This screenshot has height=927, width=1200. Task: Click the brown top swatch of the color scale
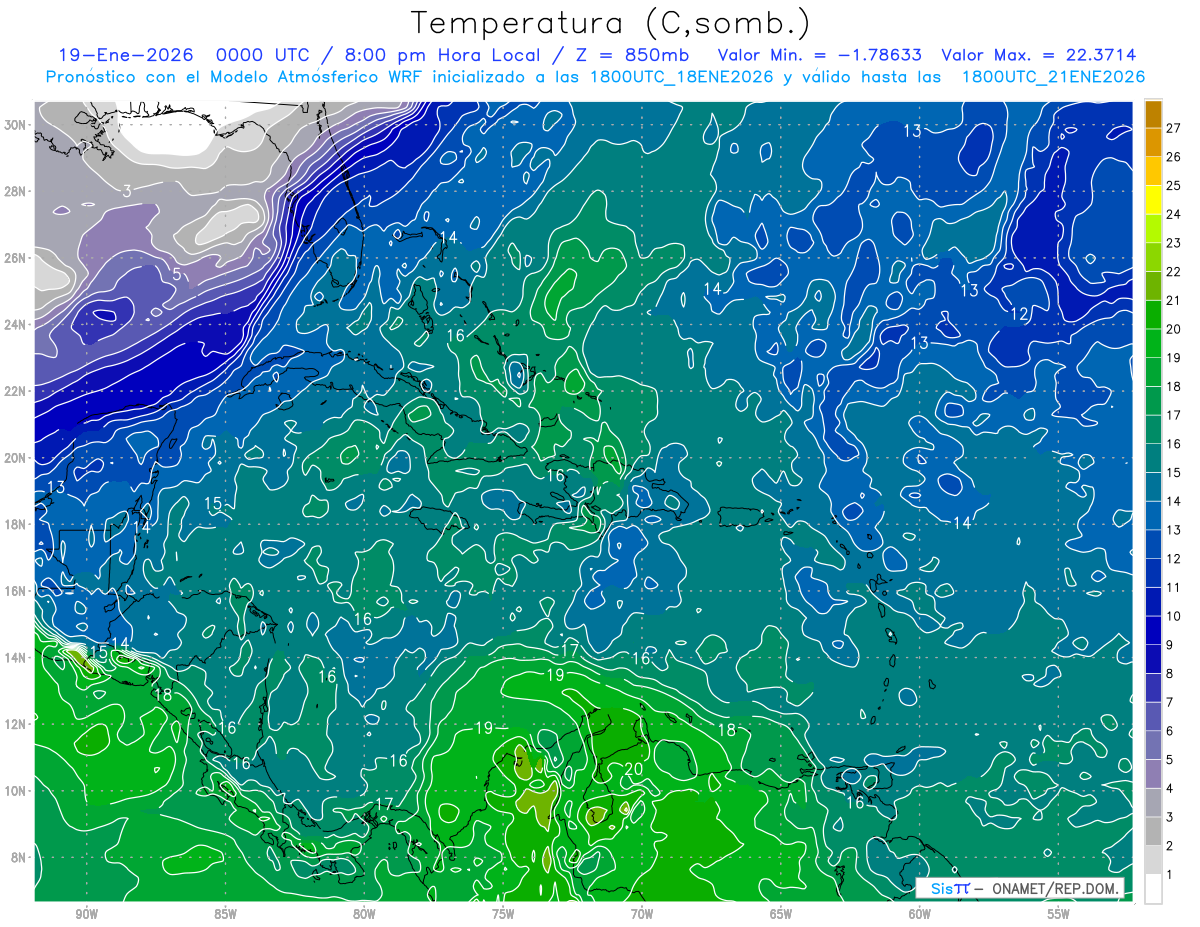pyautogui.click(x=1153, y=114)
